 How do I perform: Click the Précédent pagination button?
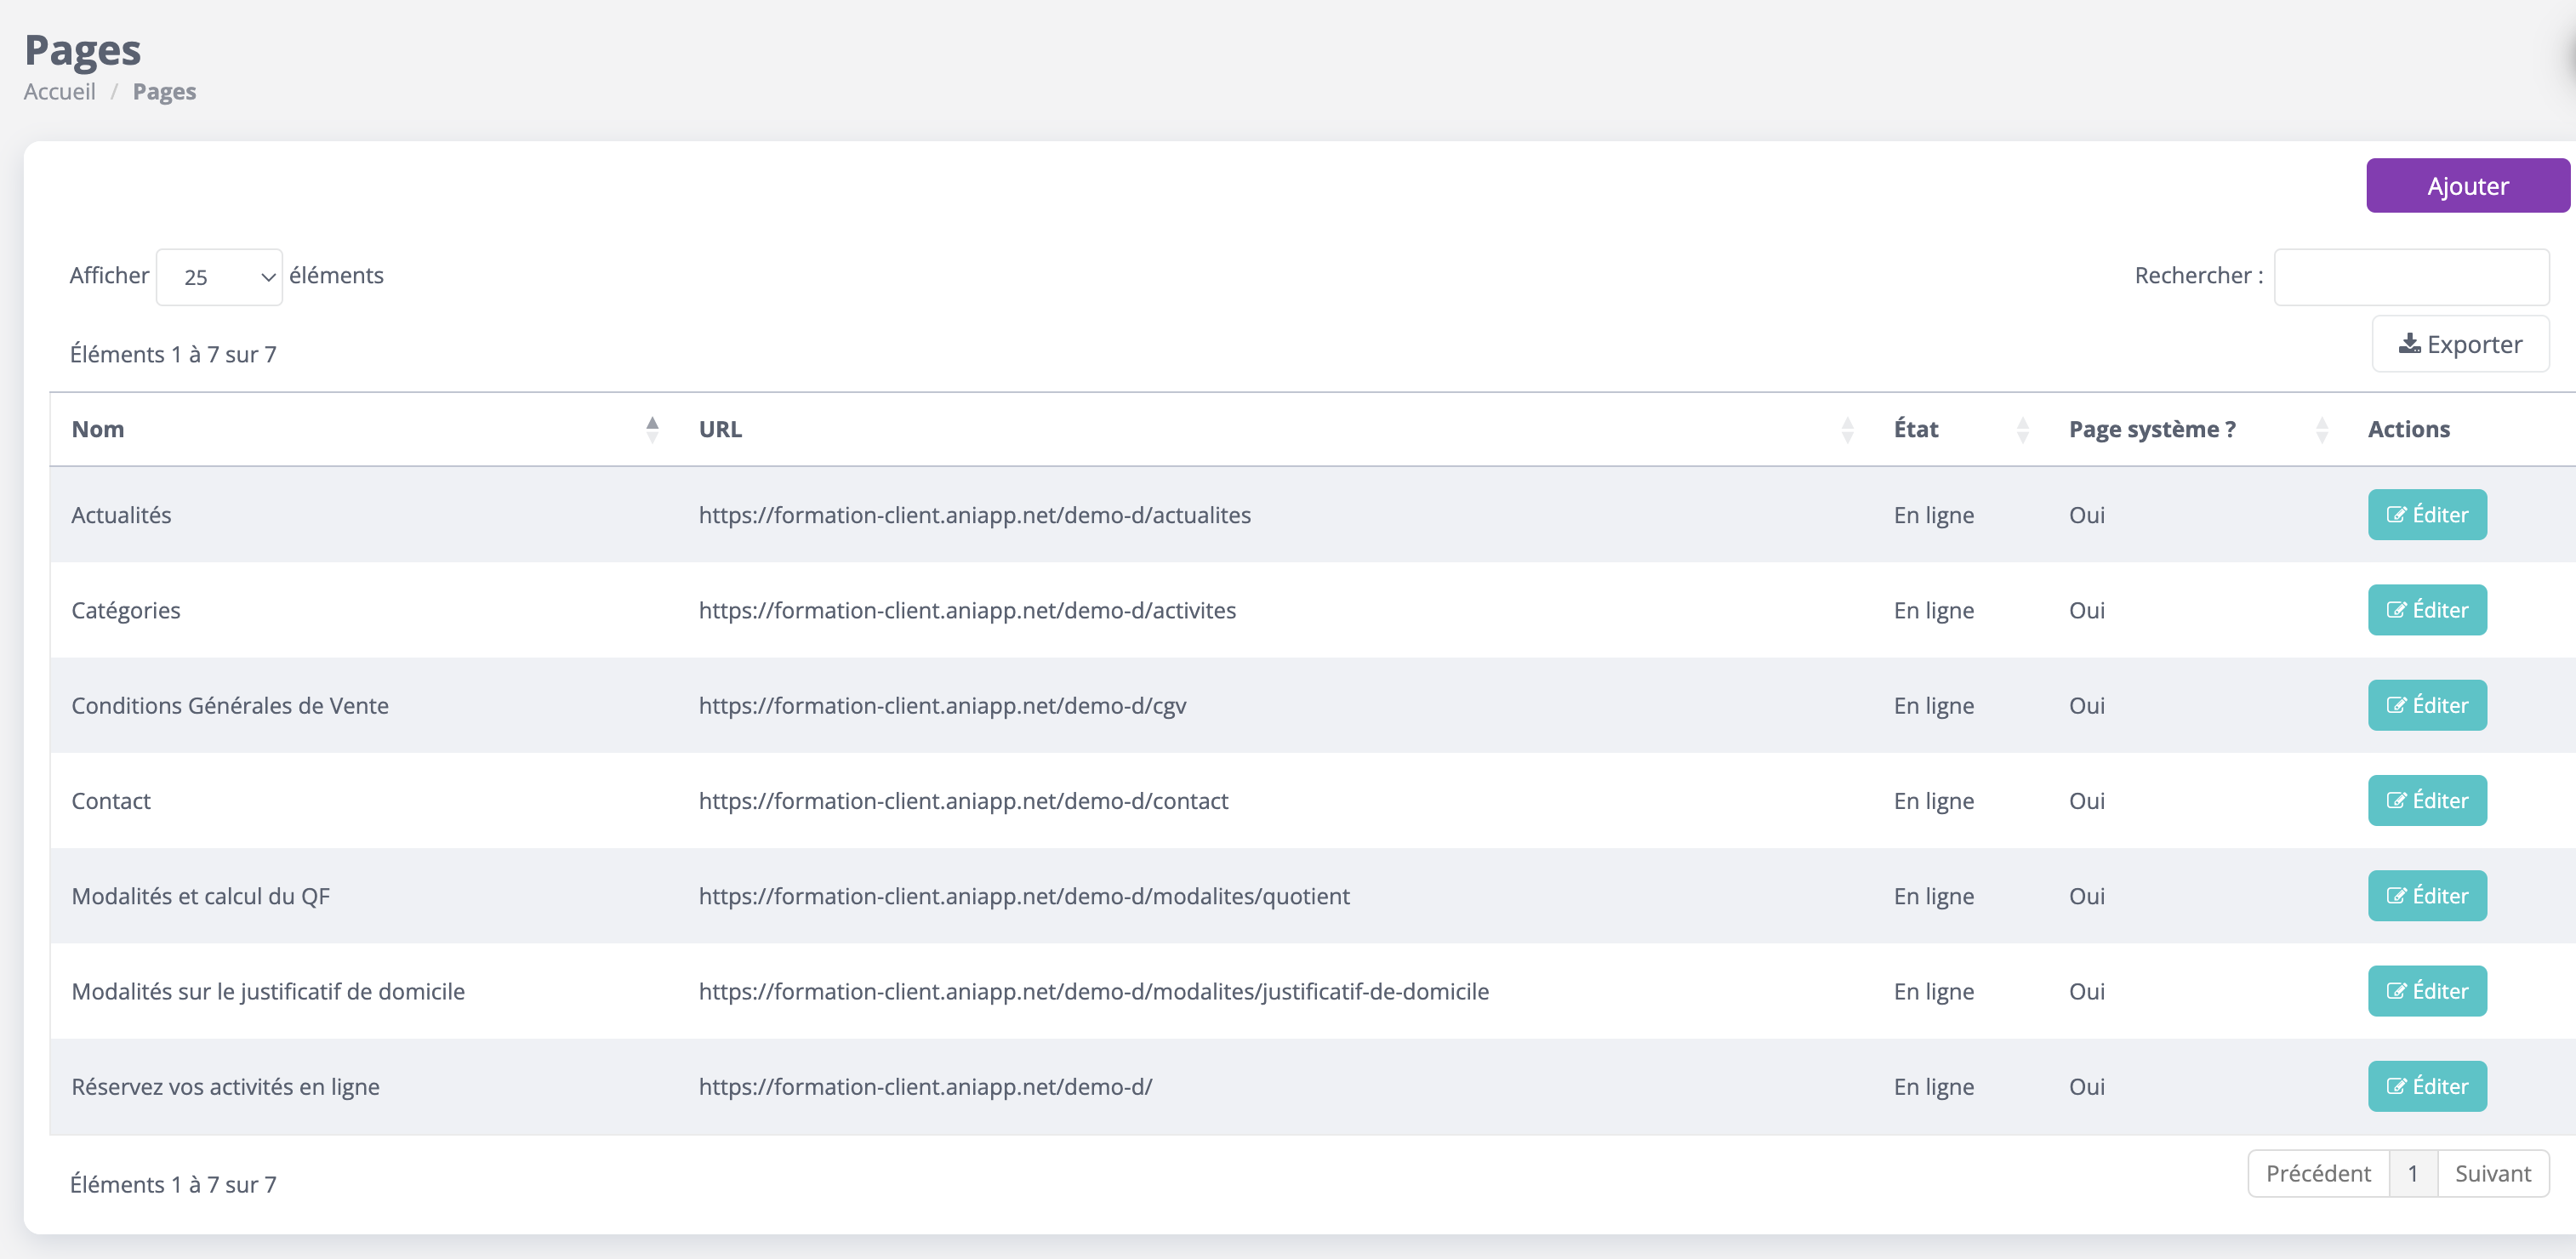pos(2317,1173)
